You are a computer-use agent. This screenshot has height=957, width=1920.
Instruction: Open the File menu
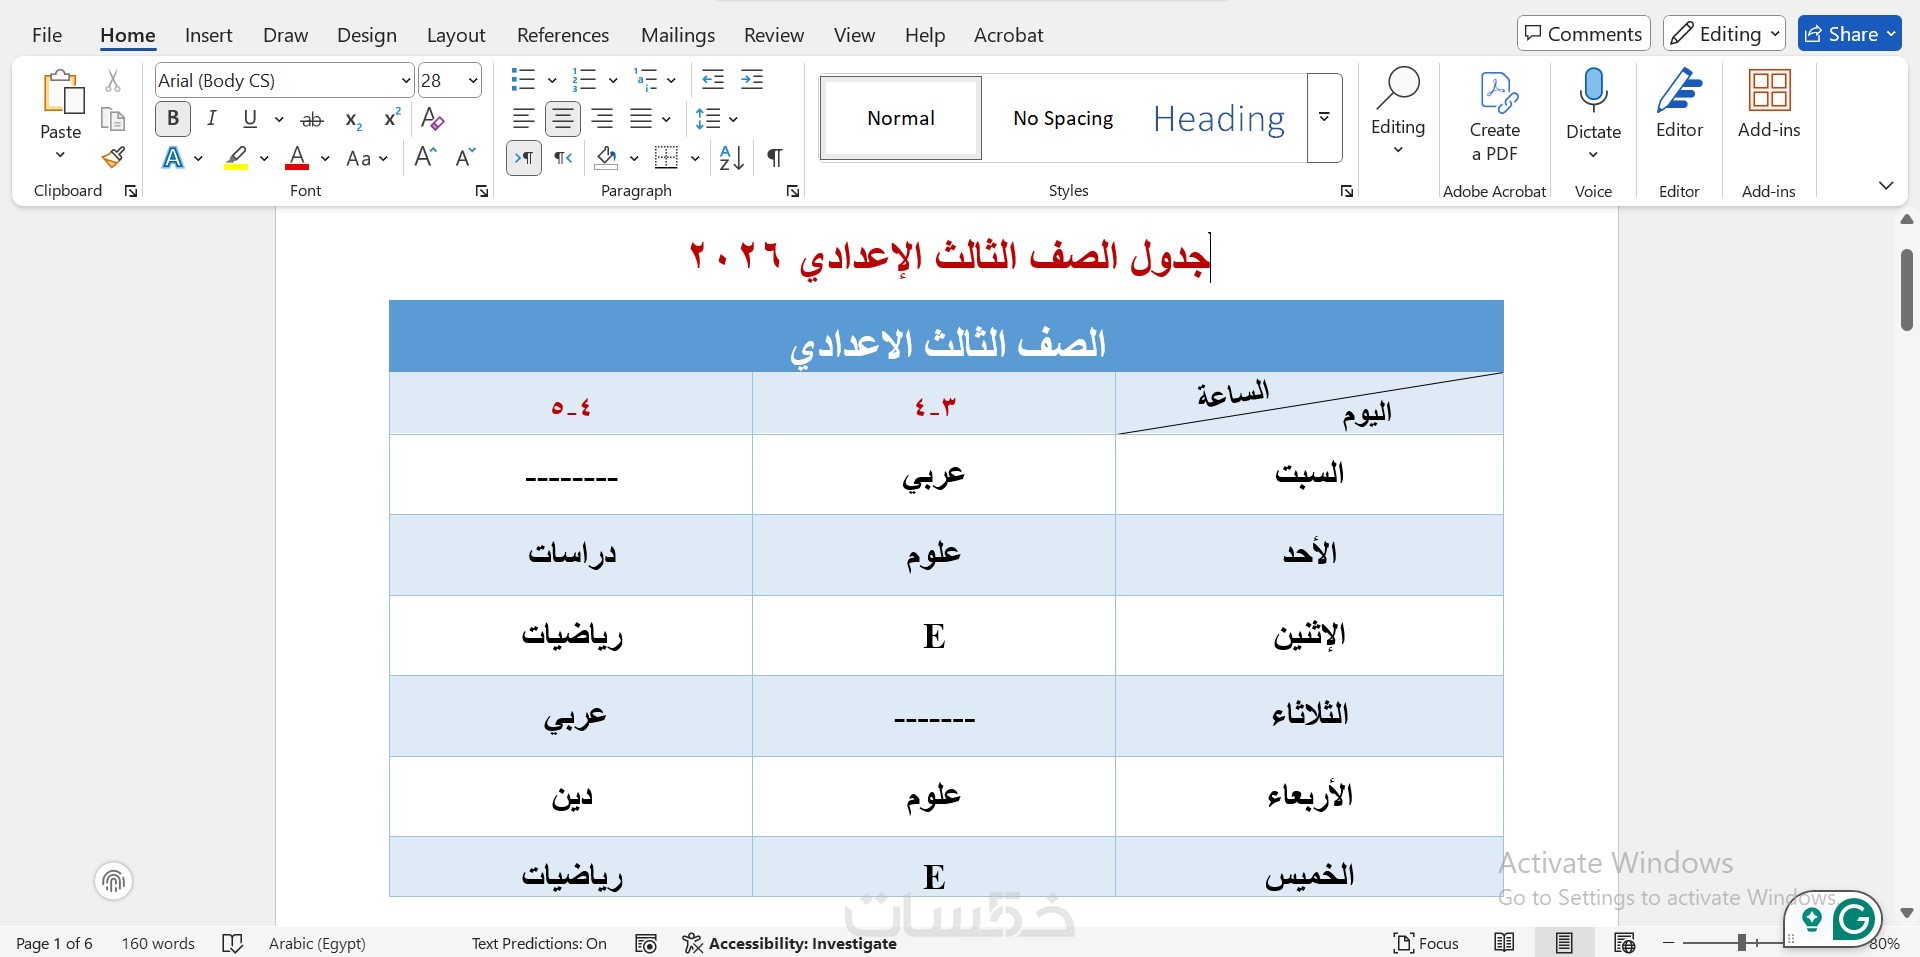(47, 35)
